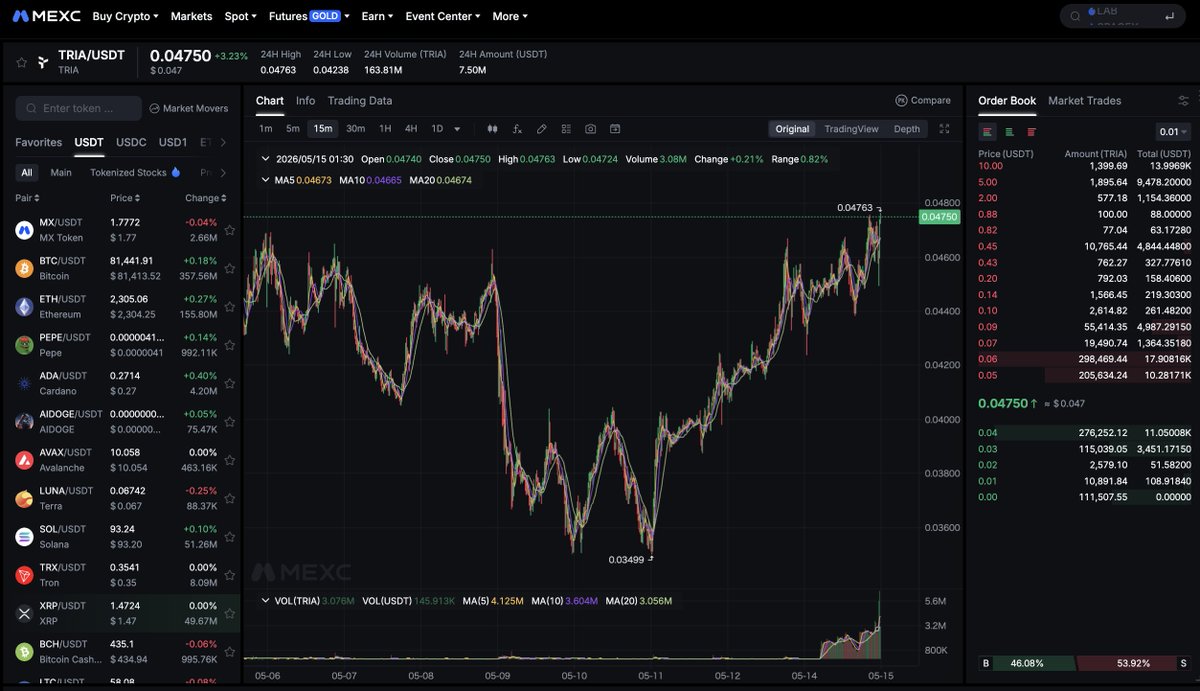The height and width of the screenshot is (691, 1200).
Task: Select the USDC market tab
Action: [x=131, y=142]
